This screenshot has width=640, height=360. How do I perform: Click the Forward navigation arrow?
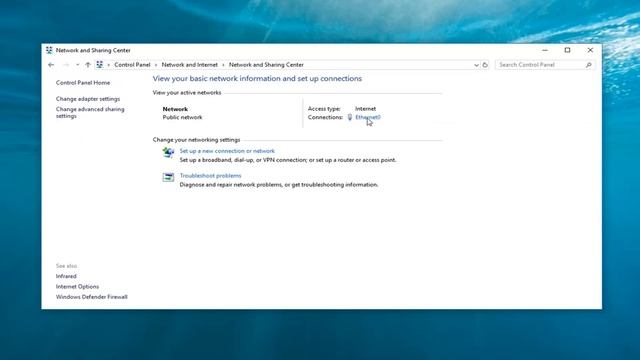[66, 65]
